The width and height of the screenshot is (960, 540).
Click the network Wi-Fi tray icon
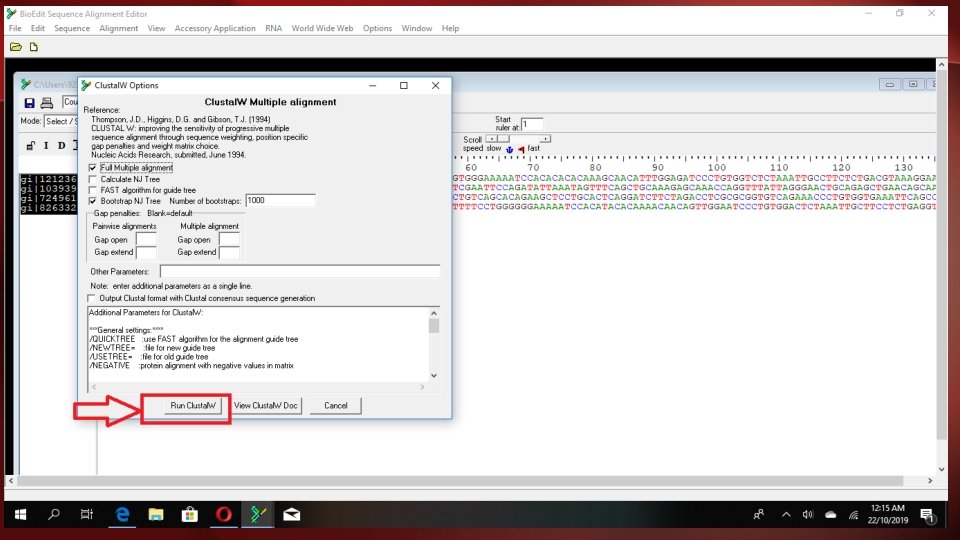point(853,515)
